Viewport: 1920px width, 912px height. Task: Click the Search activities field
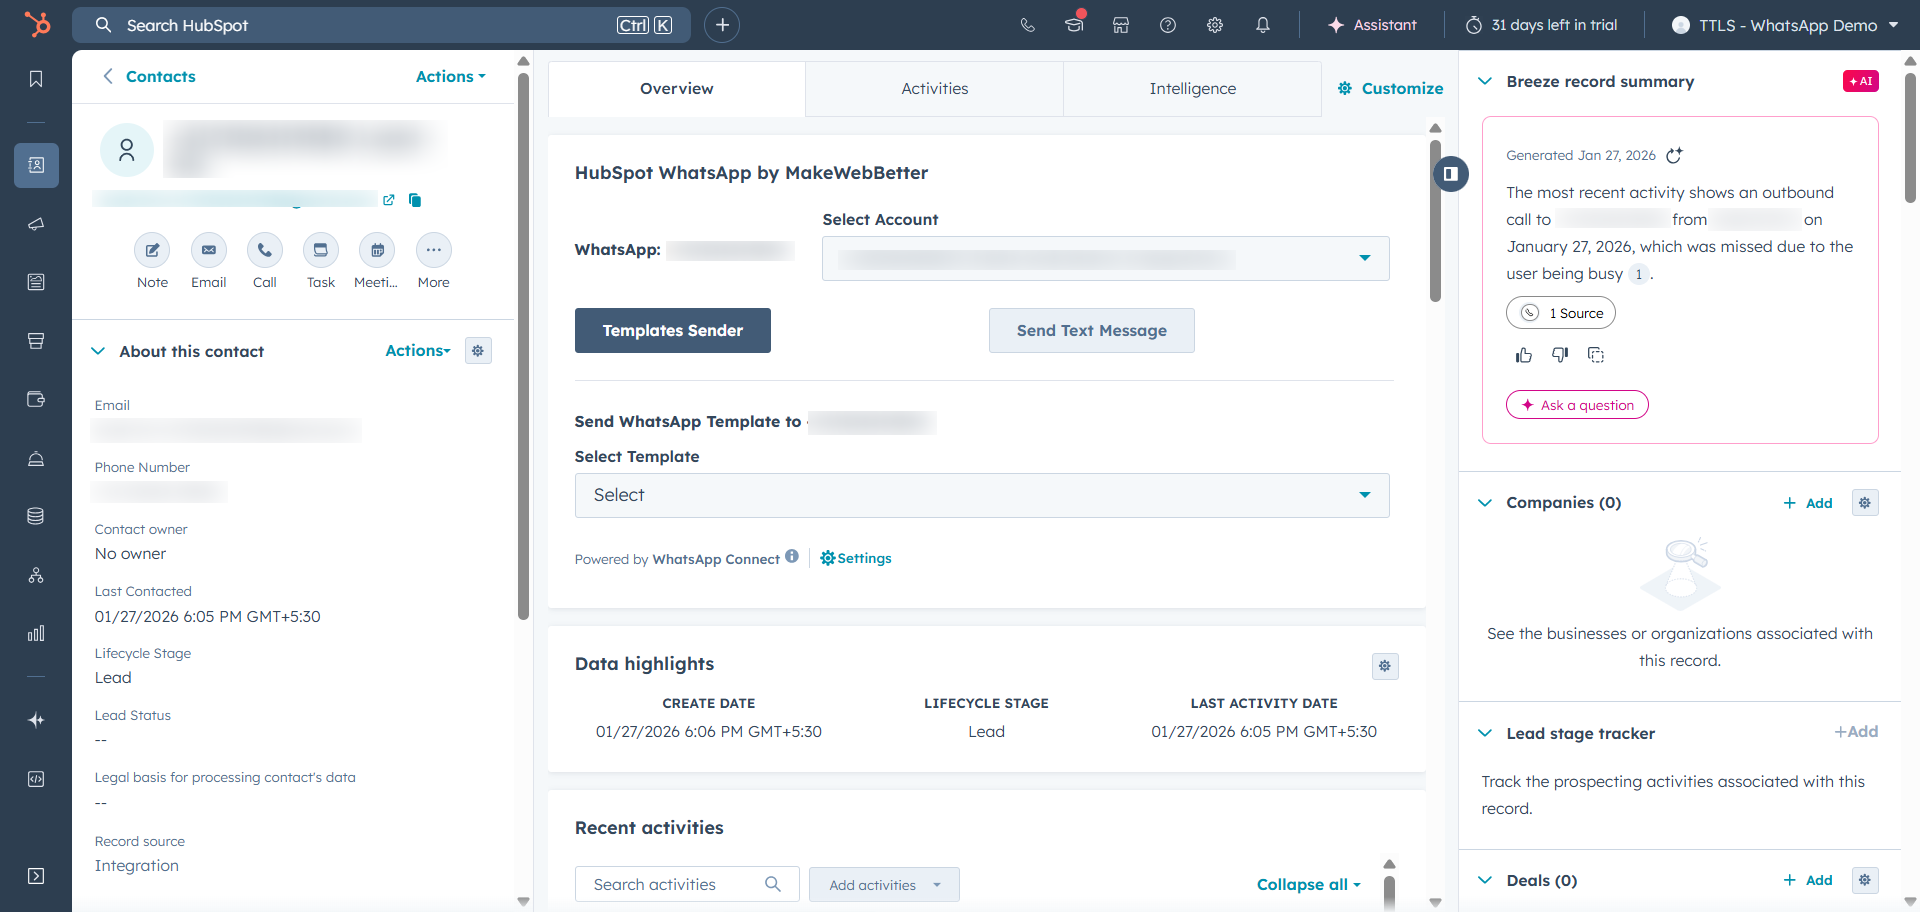click(x=675, y=884)
